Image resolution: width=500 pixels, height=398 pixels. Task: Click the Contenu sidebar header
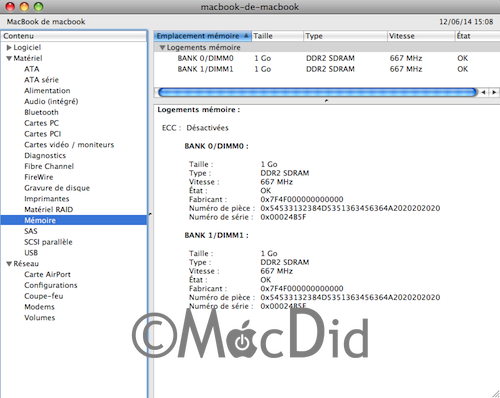point(74,36)
